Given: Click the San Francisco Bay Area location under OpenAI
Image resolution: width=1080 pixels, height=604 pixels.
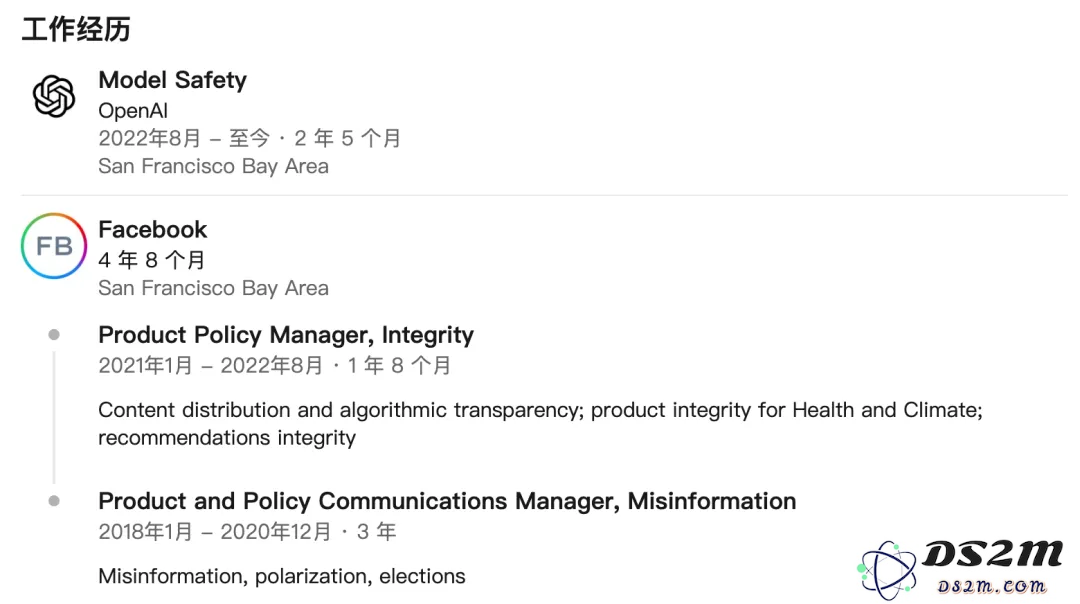Looking at the screenshot, I should pos(214,166).
